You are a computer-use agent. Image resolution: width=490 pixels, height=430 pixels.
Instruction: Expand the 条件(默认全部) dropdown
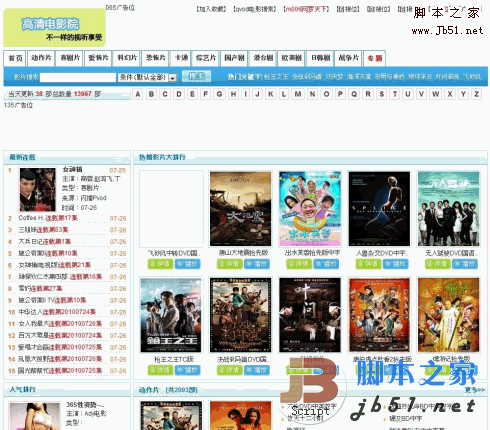tap(147, 77)
